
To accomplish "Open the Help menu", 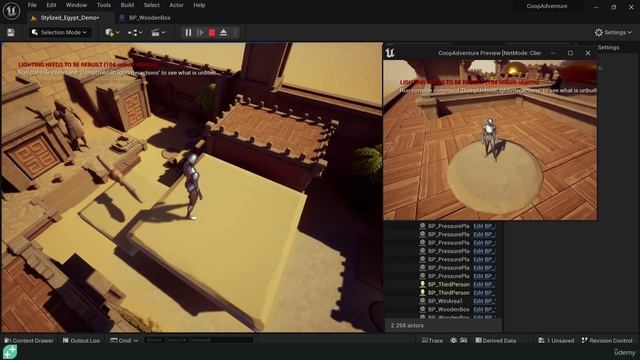I will click(199, 5).
